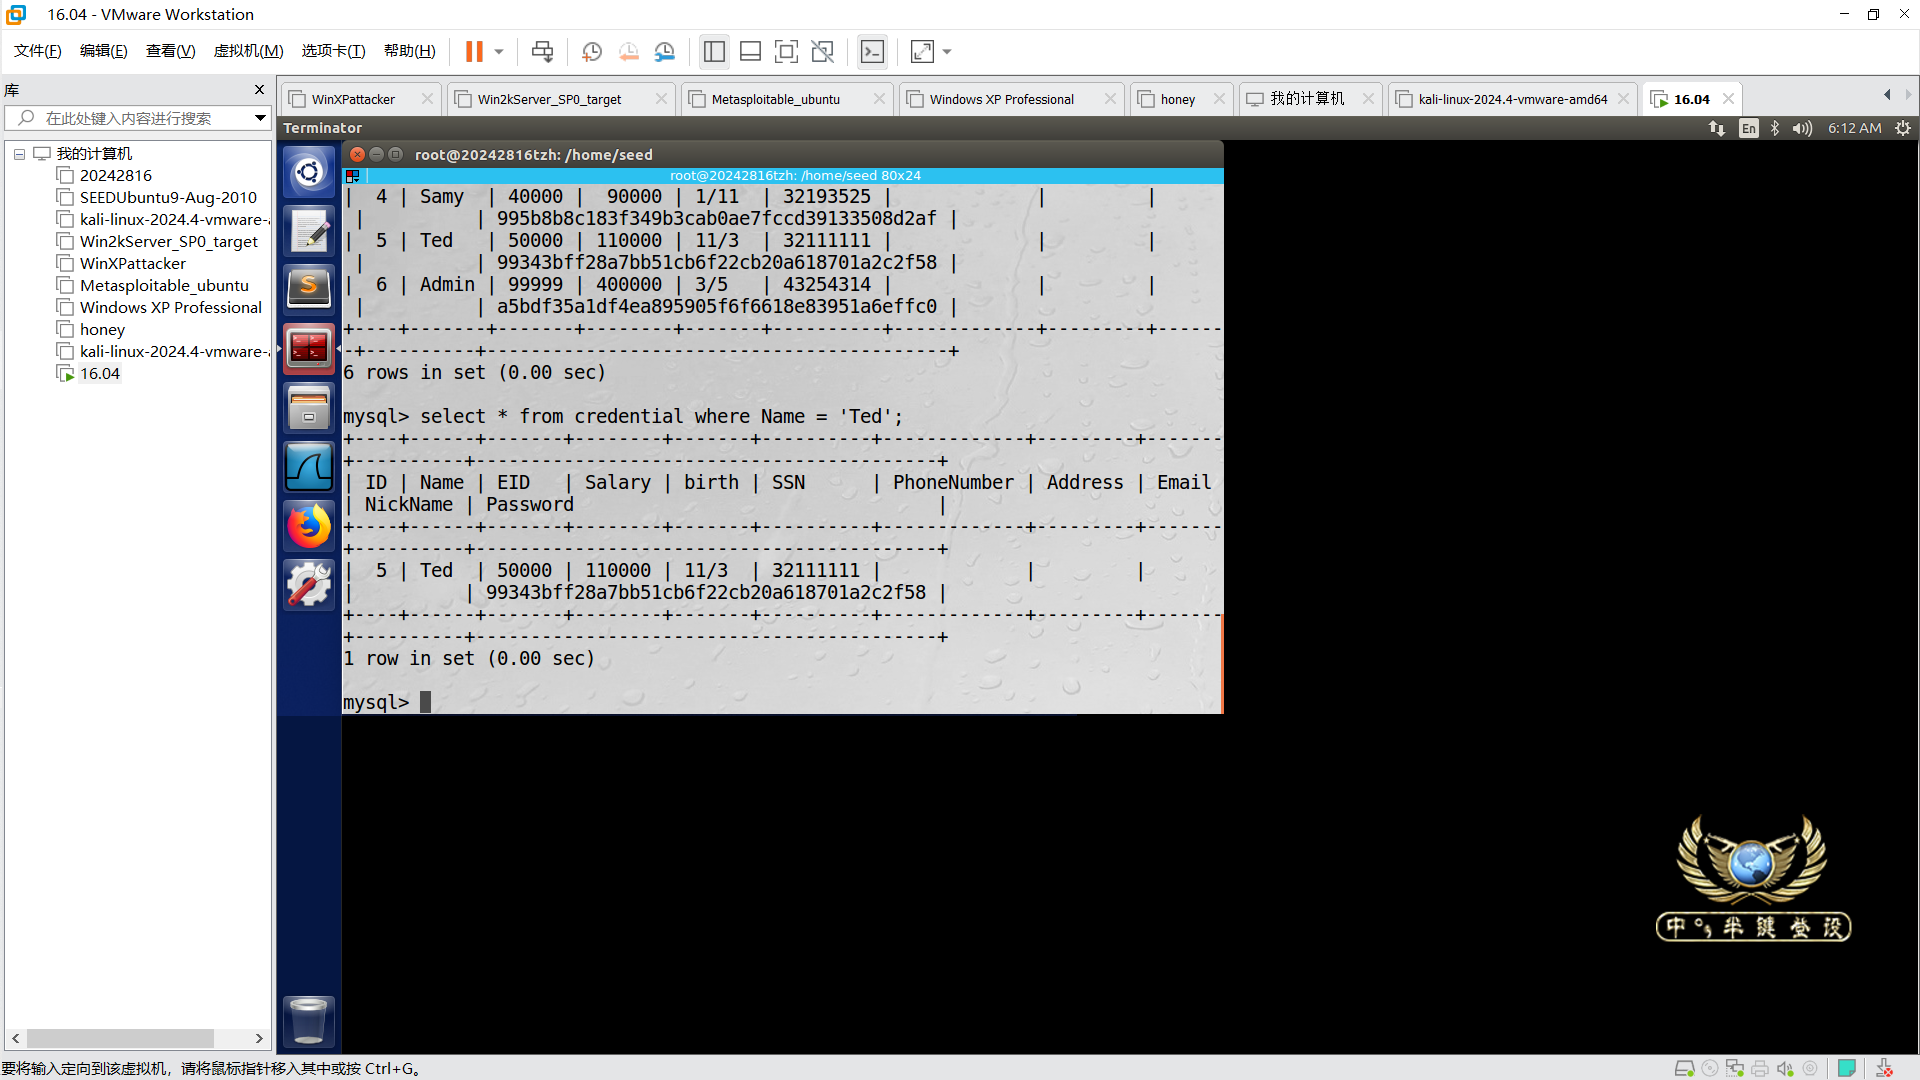The height and width of the screenshot is (1080, 1920).
Task: Open the snapshot manager icon
Action: [x=665, y=51]
